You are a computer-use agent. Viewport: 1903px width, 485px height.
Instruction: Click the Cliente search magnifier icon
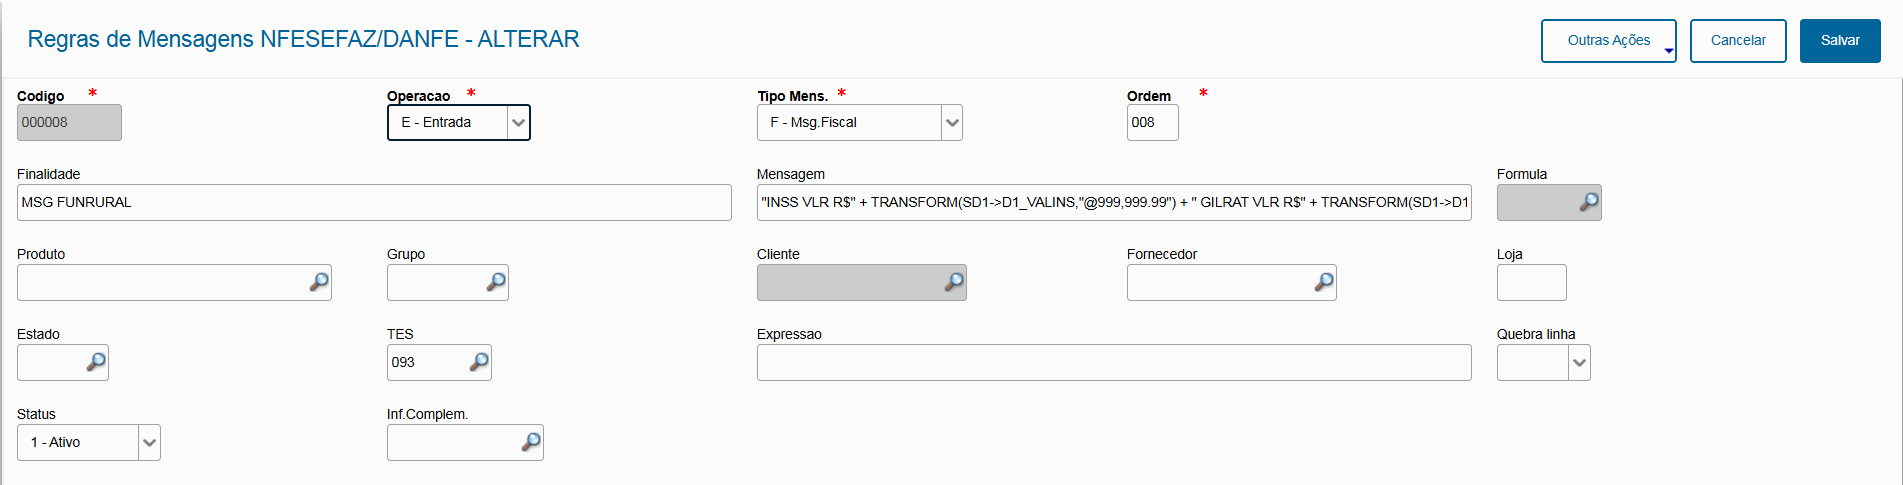954,282
